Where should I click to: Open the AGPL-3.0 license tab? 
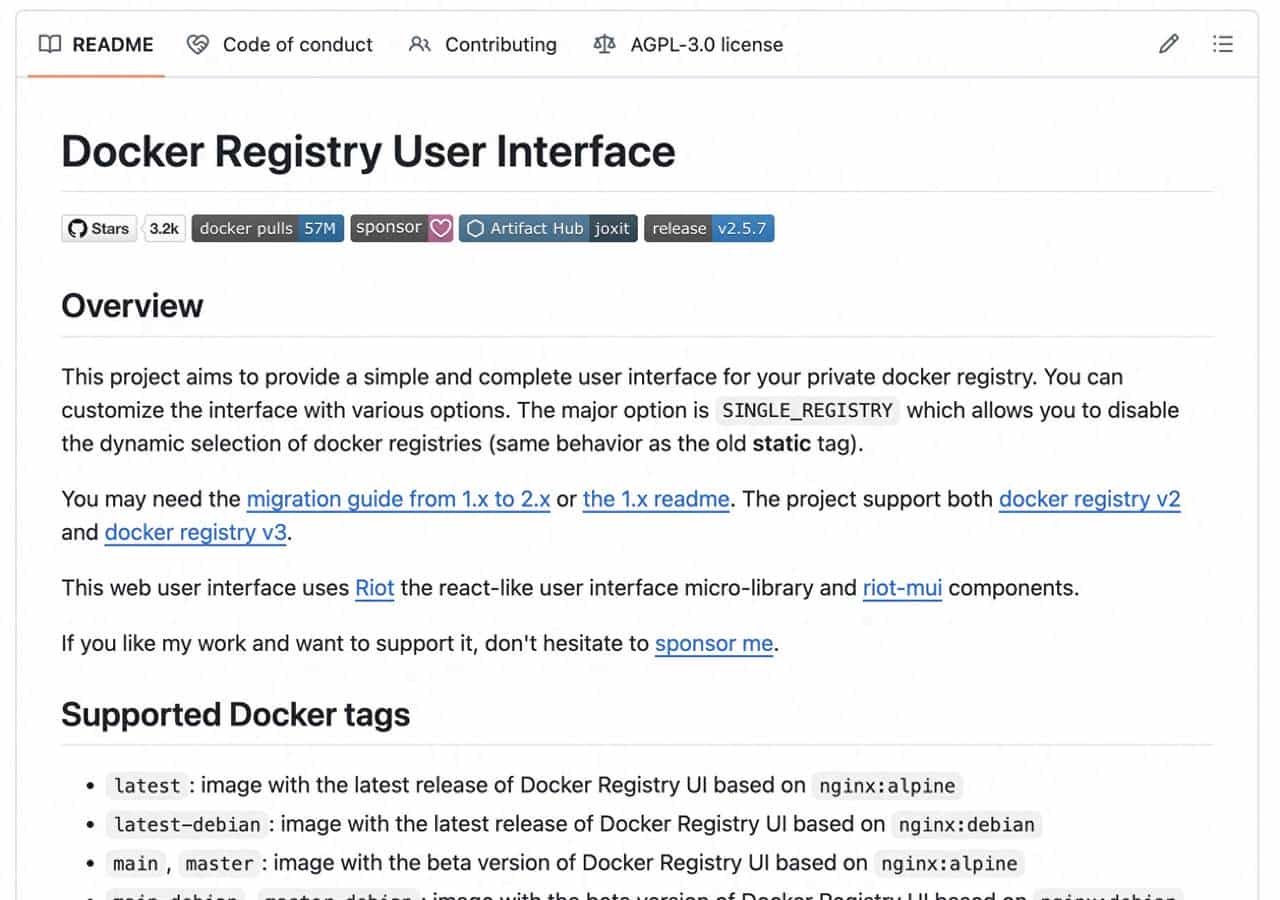pos(705,44)
